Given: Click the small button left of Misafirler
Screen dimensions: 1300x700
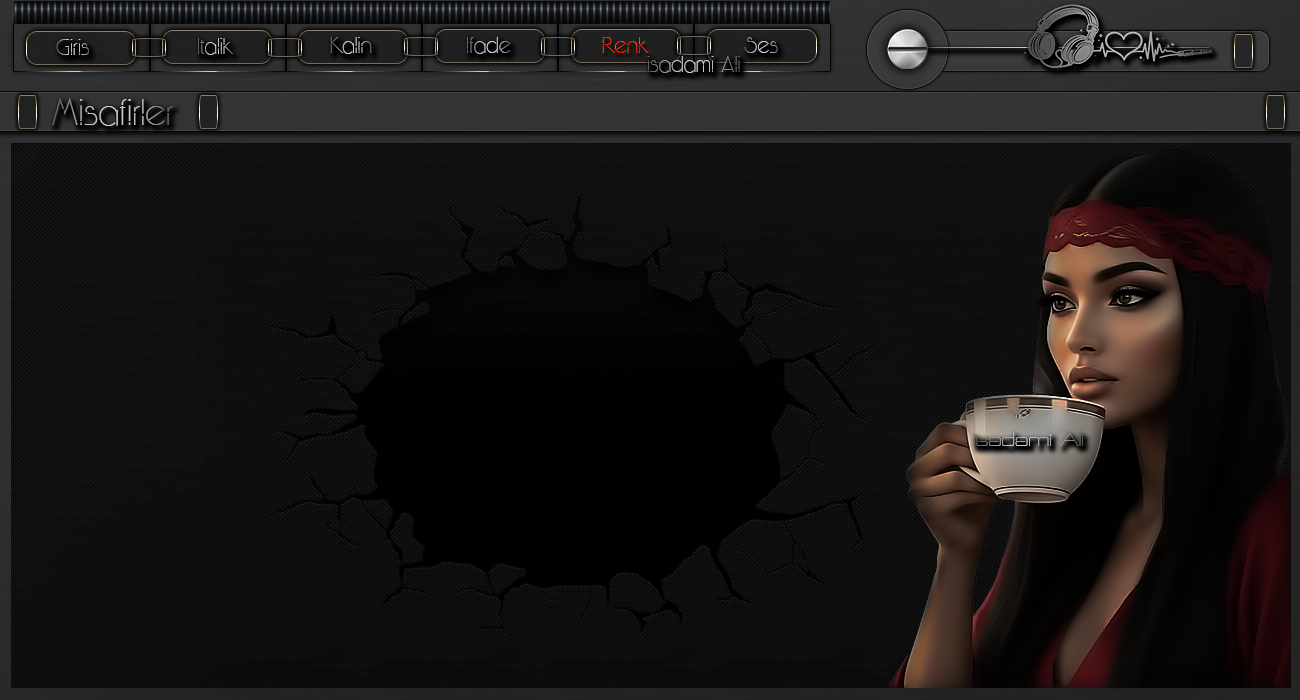Looking at the screenshot, I should (27, 112).
